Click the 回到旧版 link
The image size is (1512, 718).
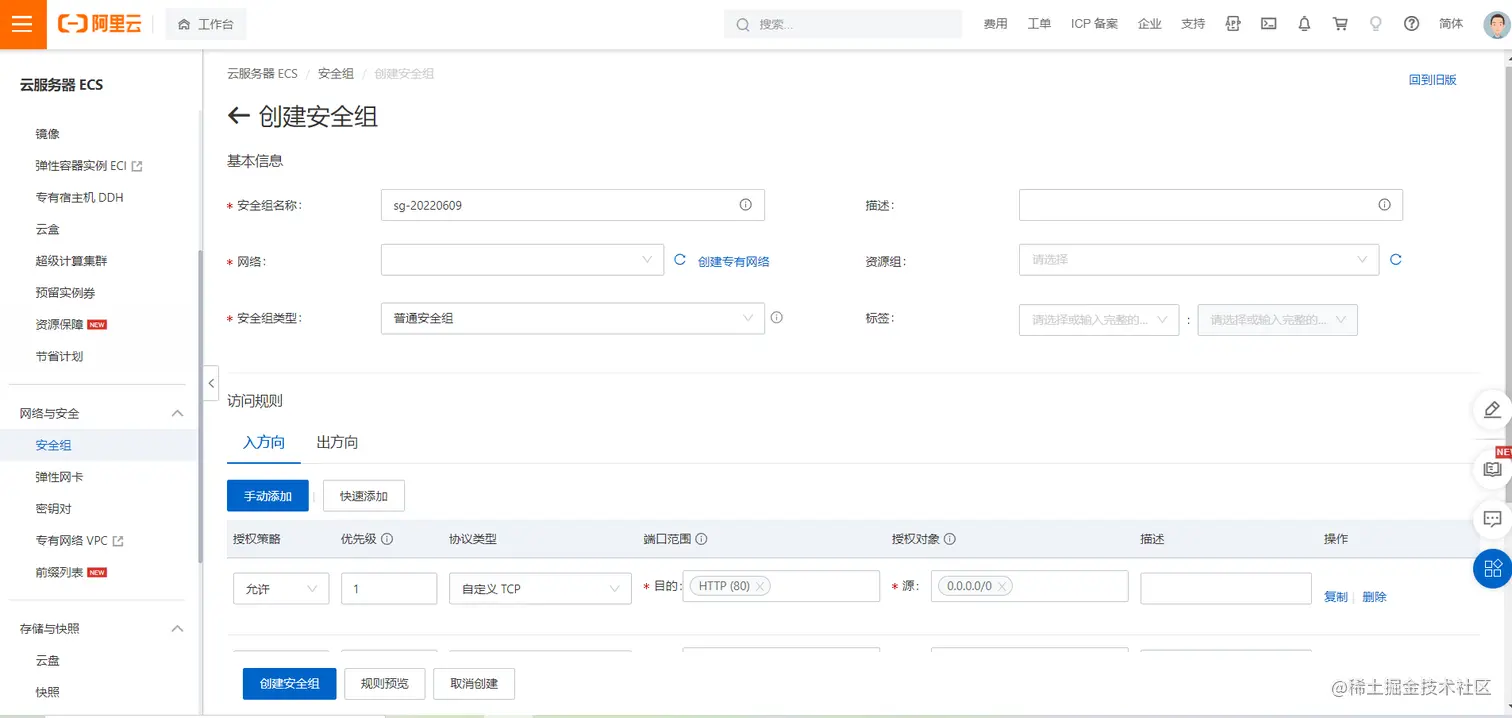[1433, 80]
